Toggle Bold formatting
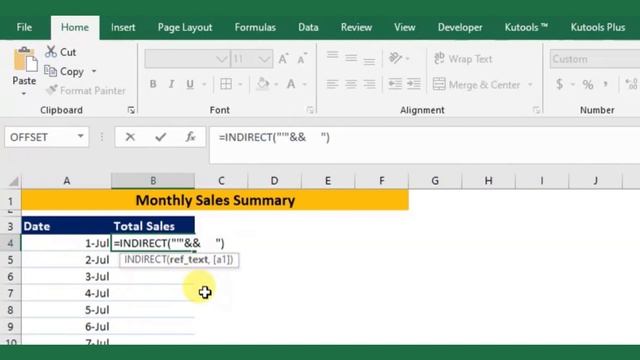Viewport: 640px width, 360px height. tap(153, 84)
